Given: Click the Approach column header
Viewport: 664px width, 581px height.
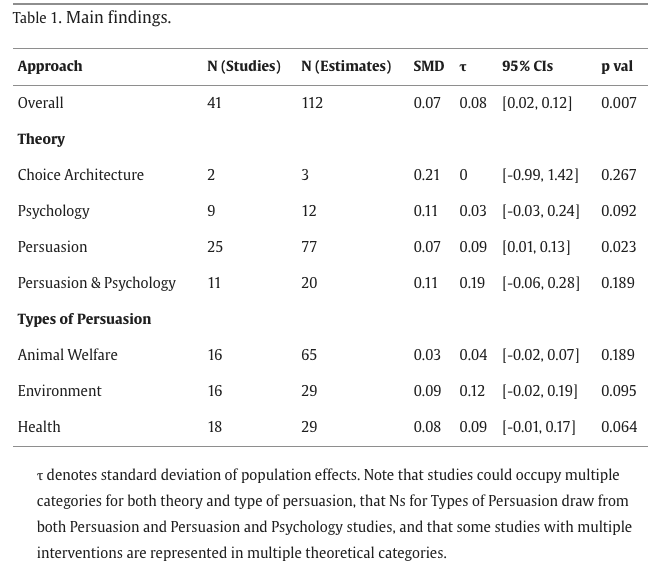Looking at the screenshot, I should pos(50,67).
